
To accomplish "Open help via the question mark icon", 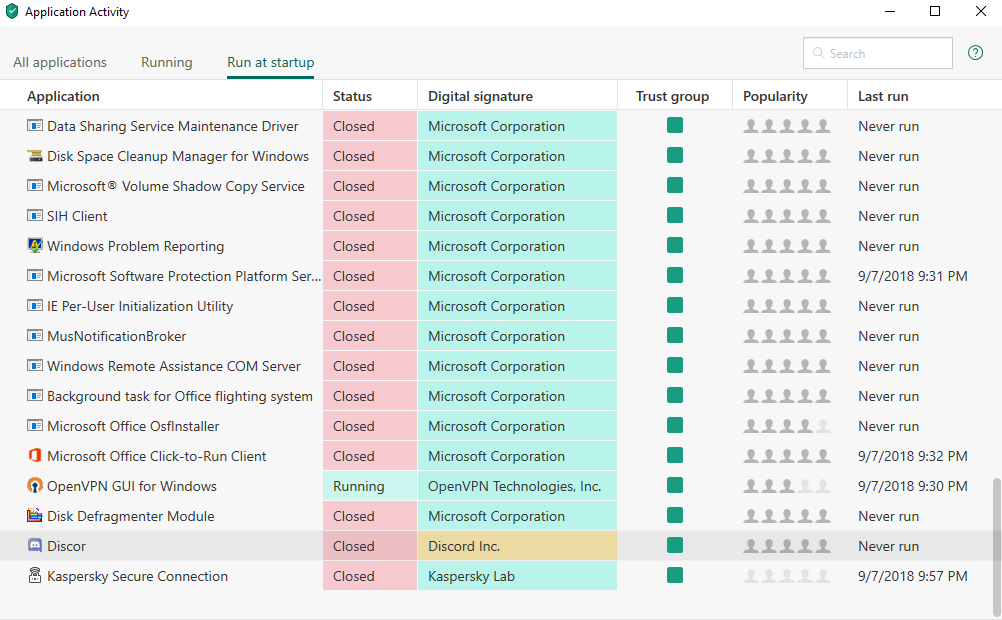I will coord(975,53).
